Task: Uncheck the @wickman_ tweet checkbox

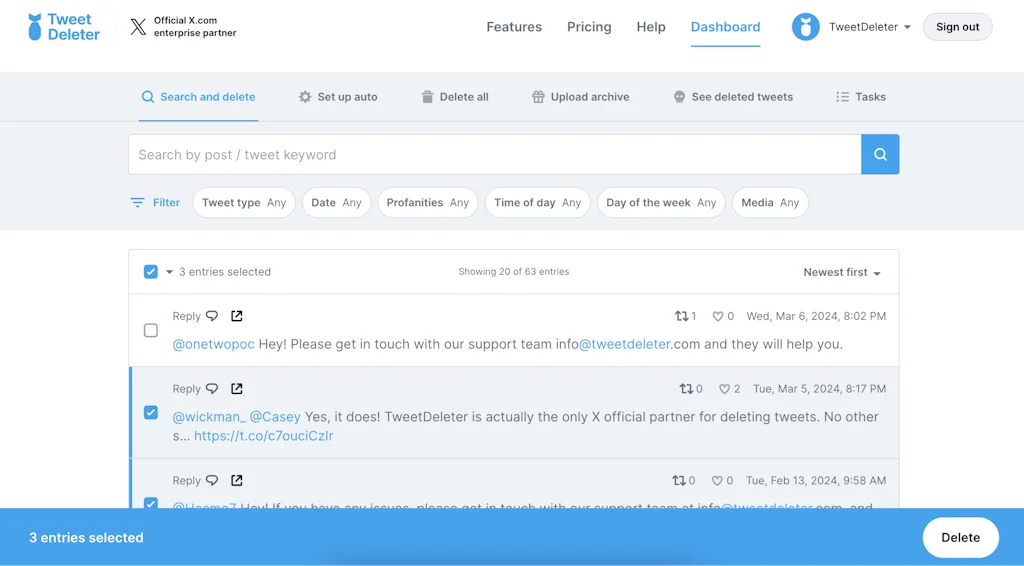Action: click(x=151, y=413)
